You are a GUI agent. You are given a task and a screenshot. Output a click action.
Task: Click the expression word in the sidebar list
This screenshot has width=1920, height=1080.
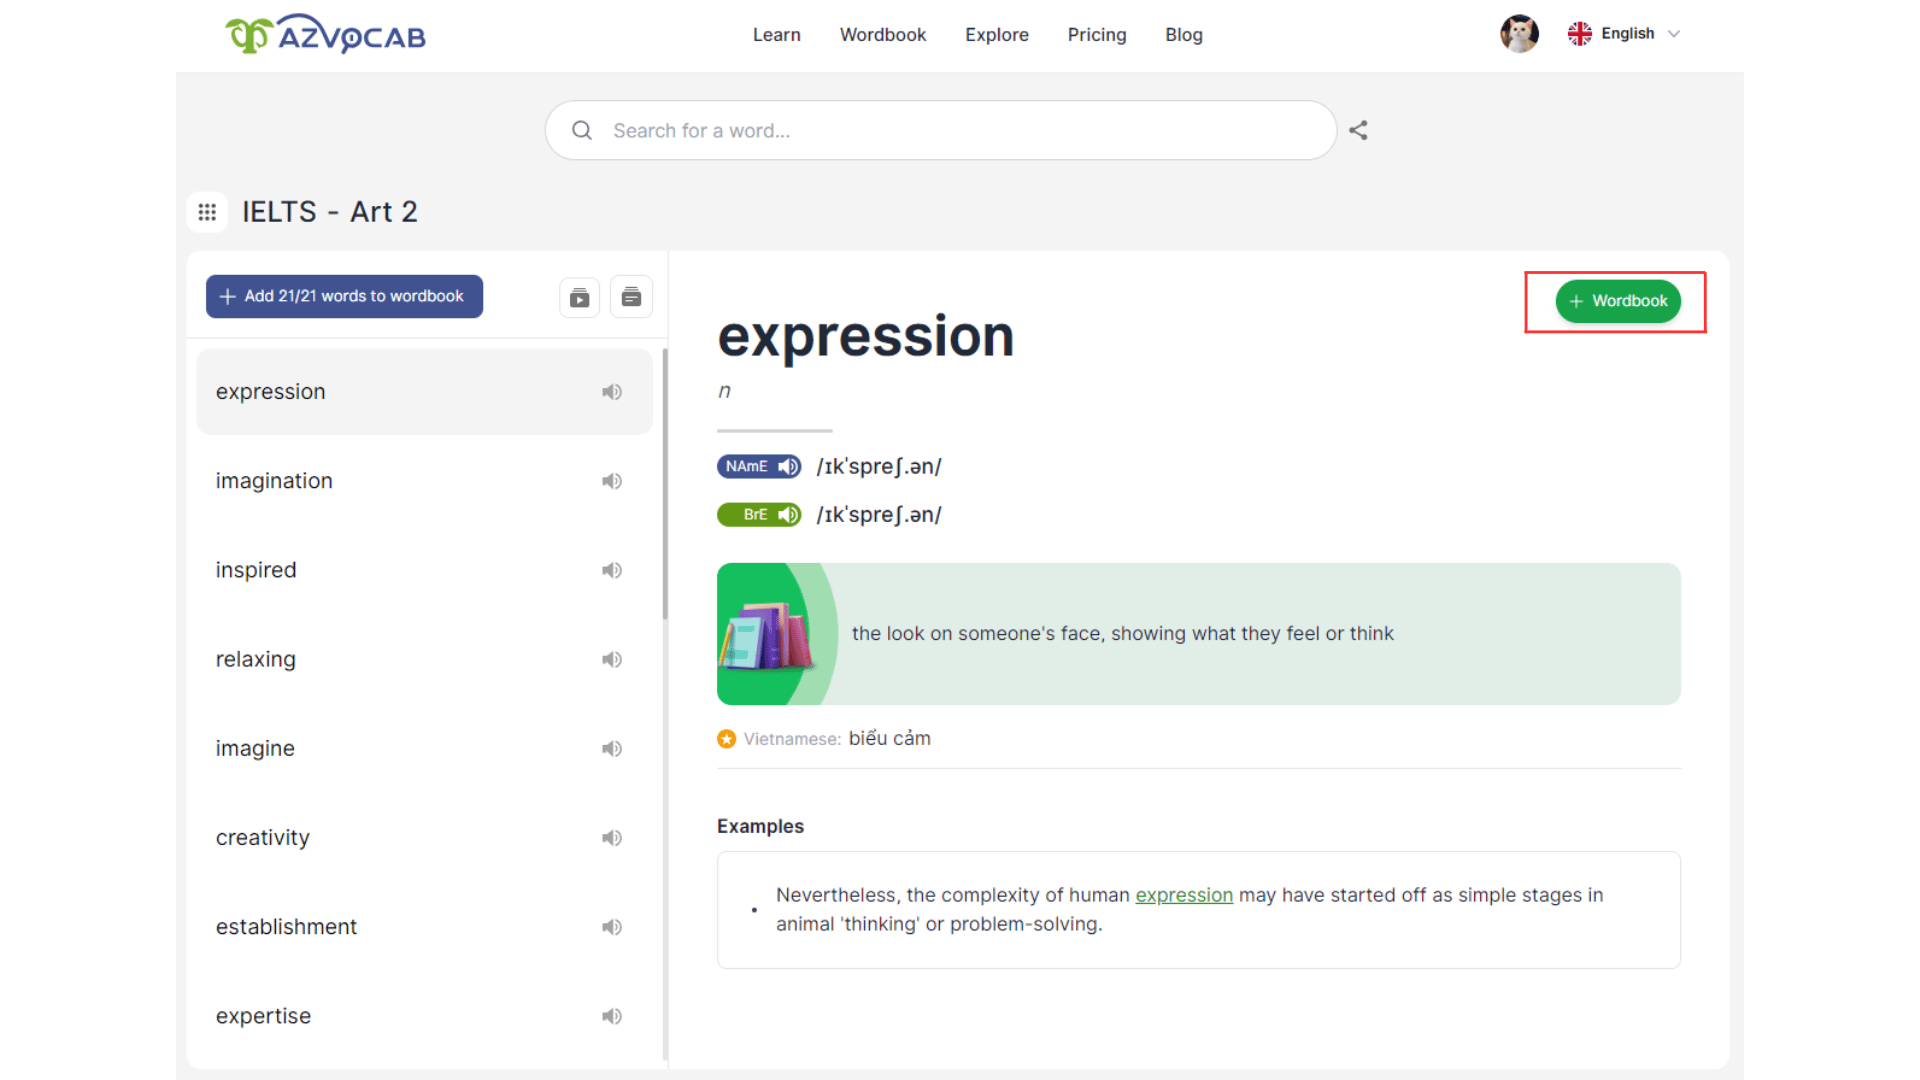pyautogui.click(x=270, y=390)
